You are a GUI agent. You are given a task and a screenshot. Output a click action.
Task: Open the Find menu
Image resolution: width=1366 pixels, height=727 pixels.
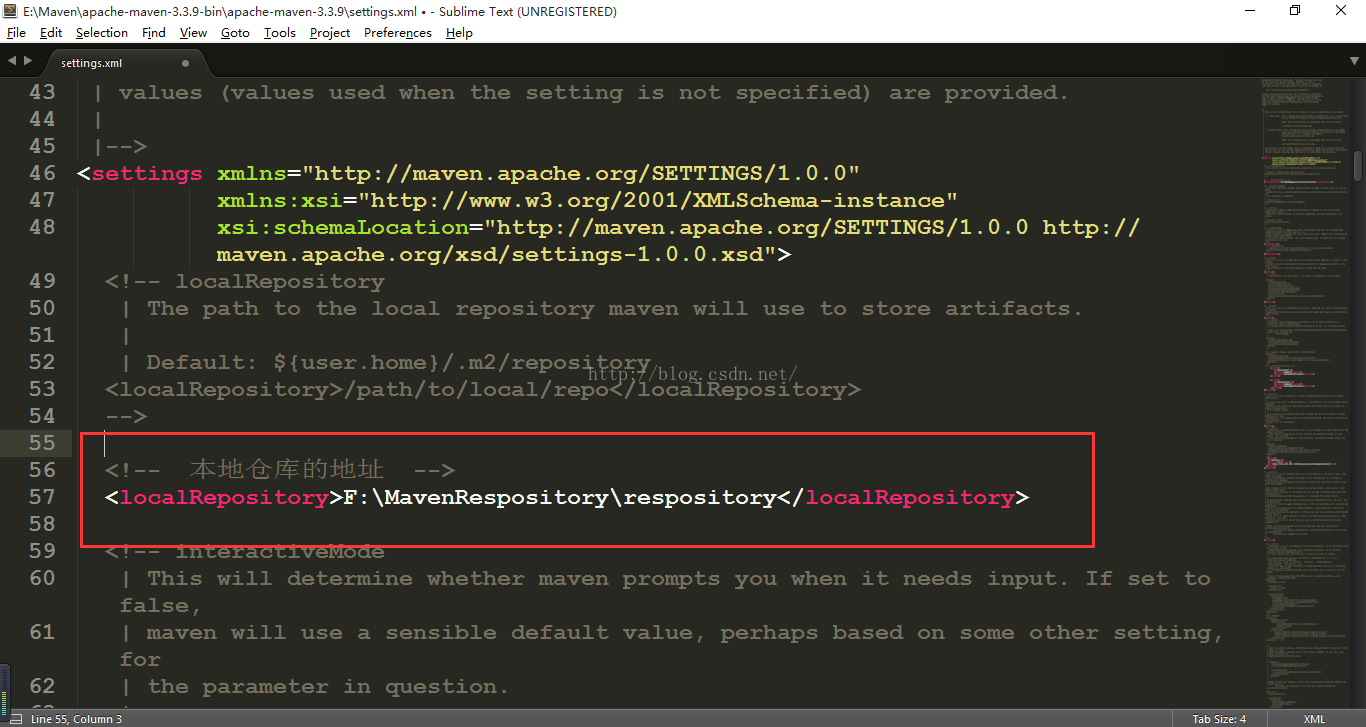154,32
